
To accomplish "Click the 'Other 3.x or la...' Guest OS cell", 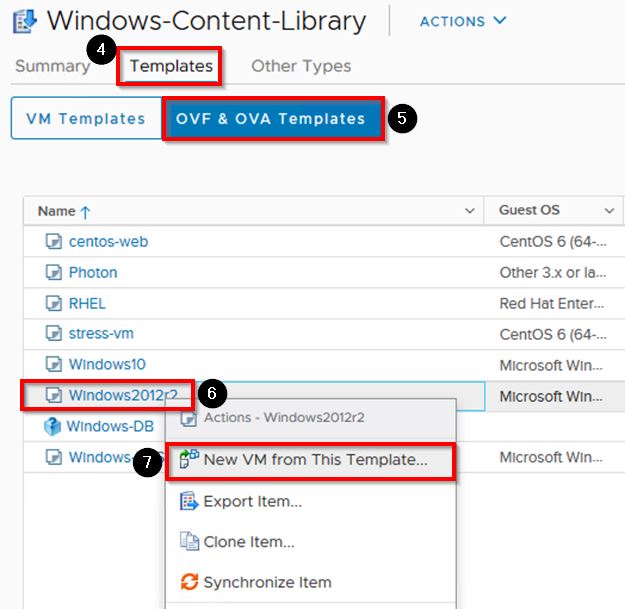I will click(553, 273).
